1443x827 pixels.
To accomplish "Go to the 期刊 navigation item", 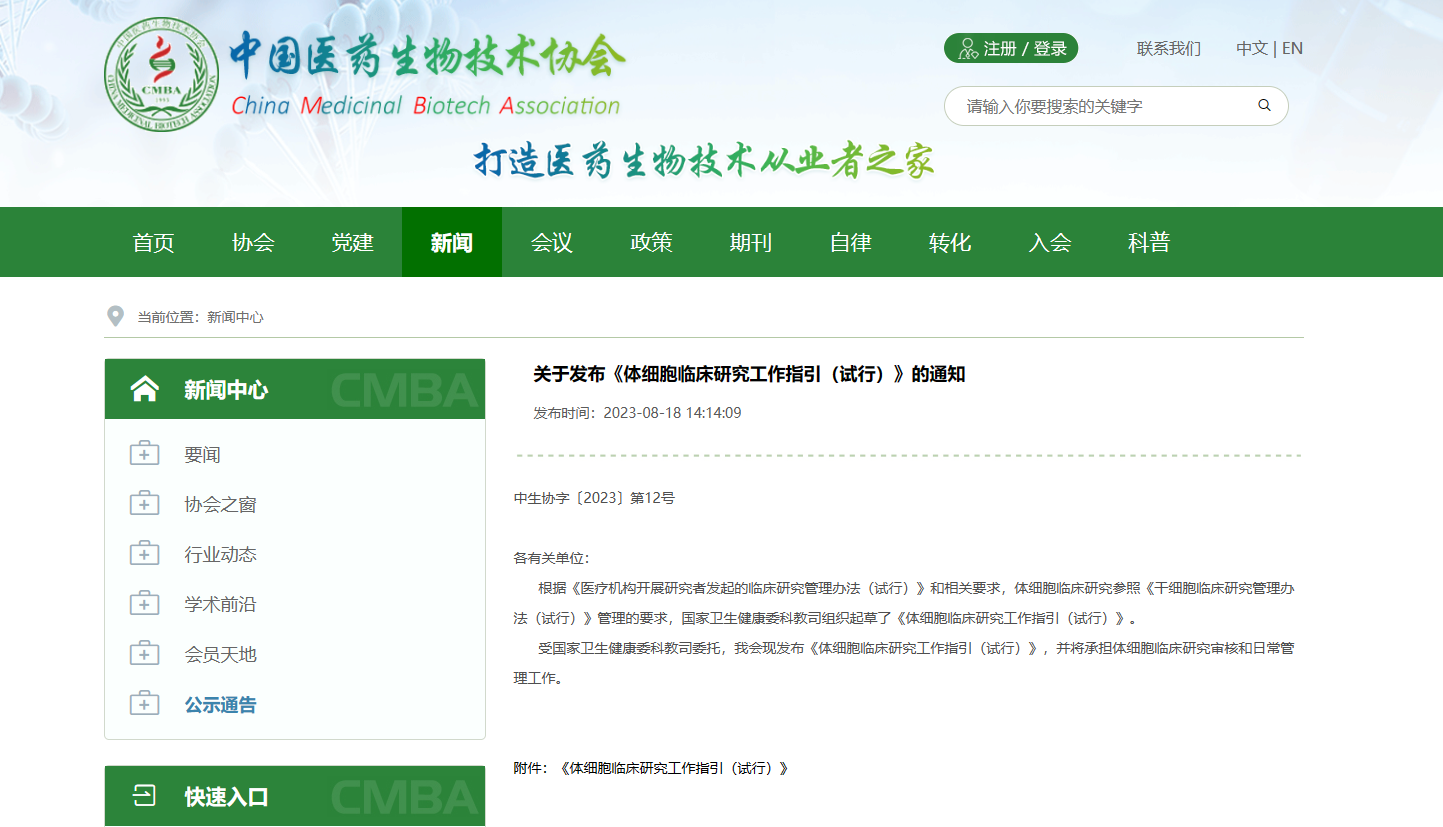I will pos(750,242).
